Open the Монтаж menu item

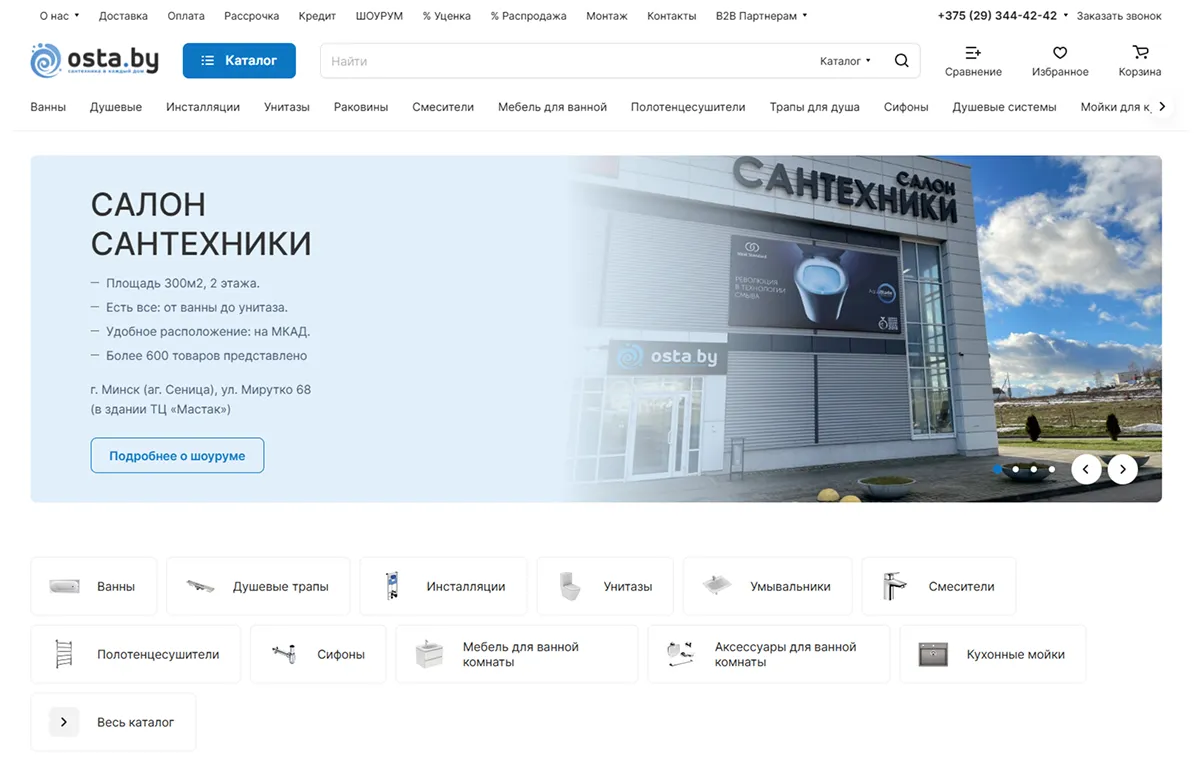point(607,16)
